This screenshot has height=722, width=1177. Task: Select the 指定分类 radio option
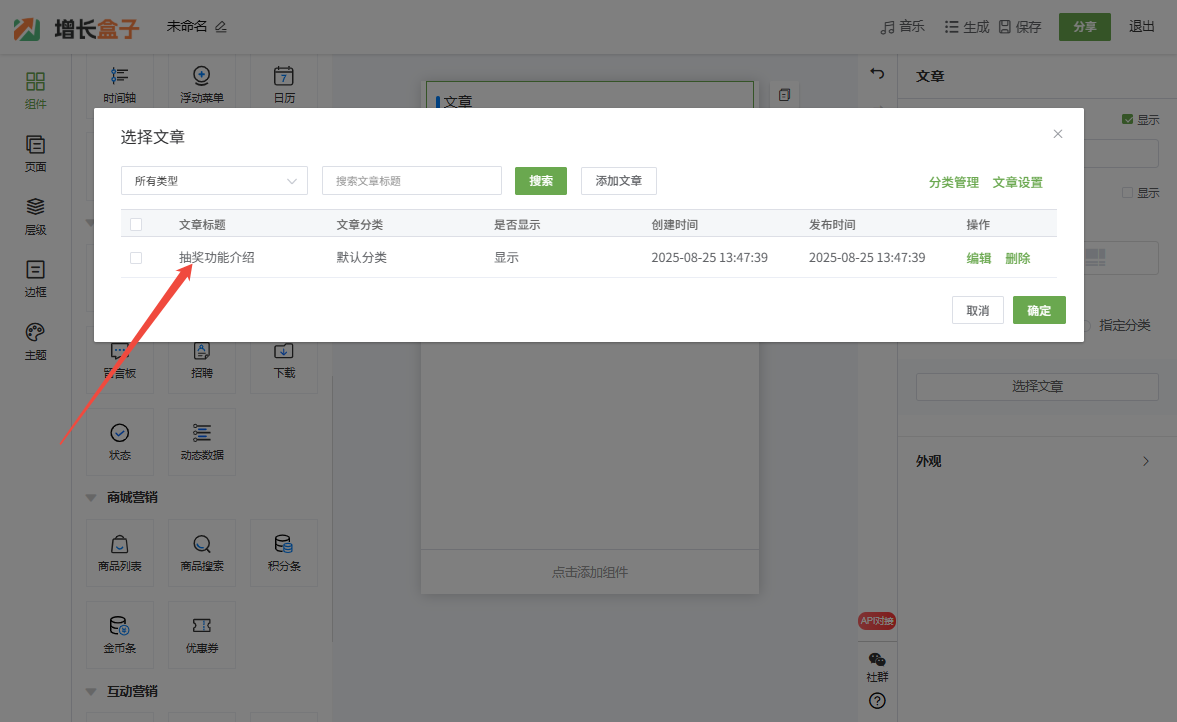[1088, 325]
